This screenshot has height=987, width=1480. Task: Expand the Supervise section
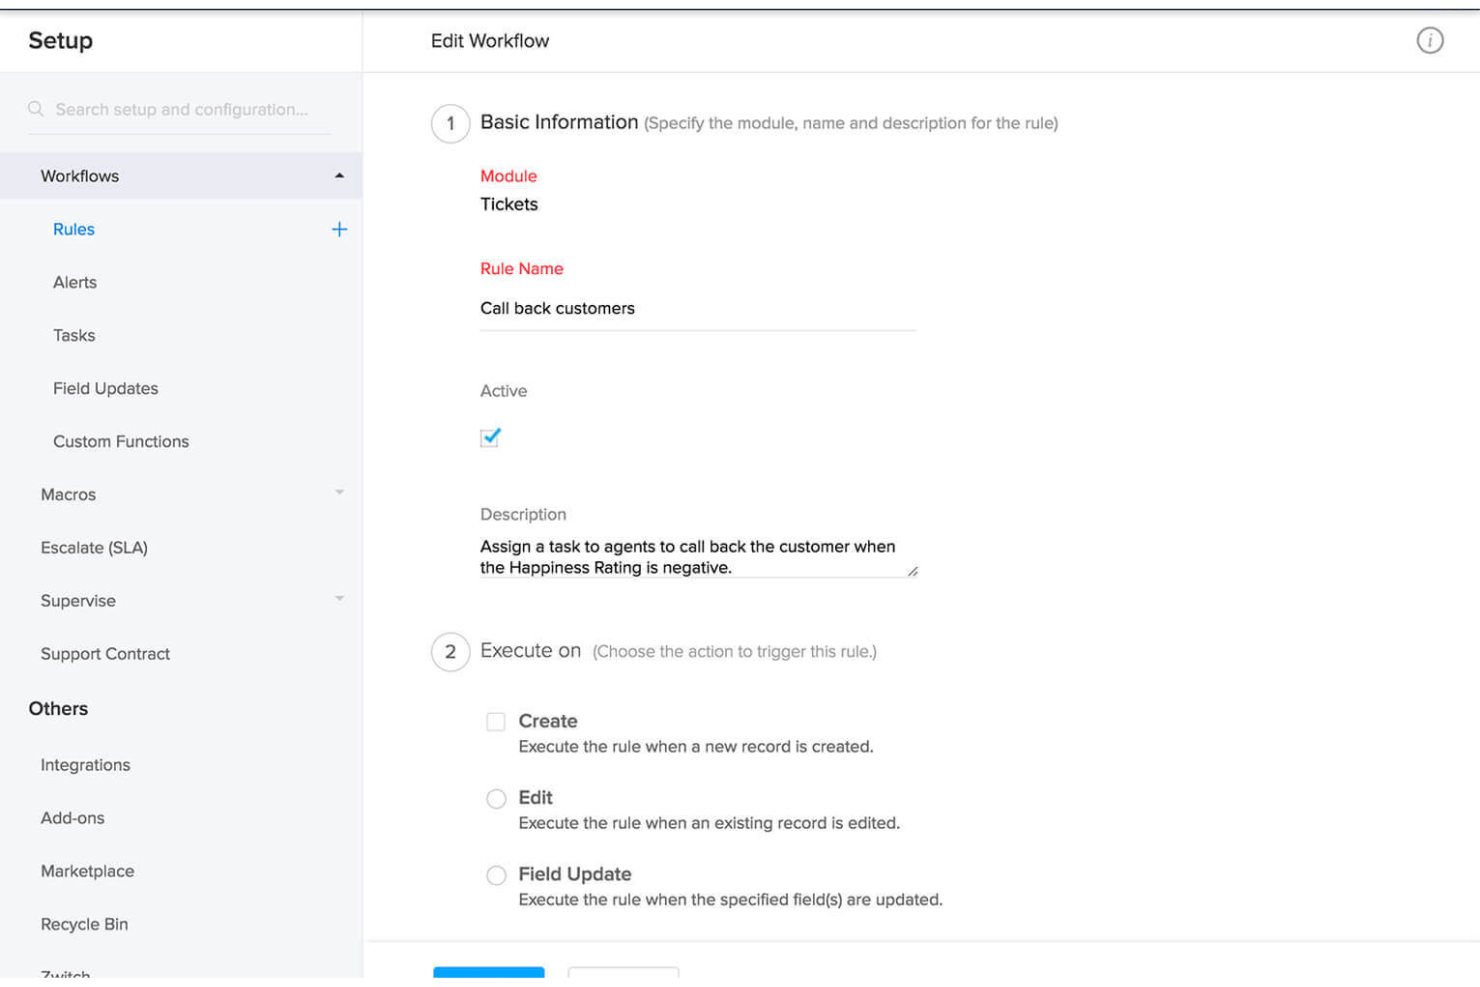tap(340, 599)
